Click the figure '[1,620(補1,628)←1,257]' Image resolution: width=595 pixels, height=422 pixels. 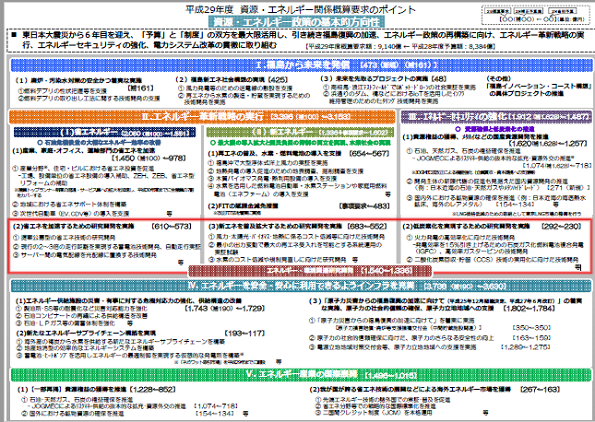click(x=547, y=144)
